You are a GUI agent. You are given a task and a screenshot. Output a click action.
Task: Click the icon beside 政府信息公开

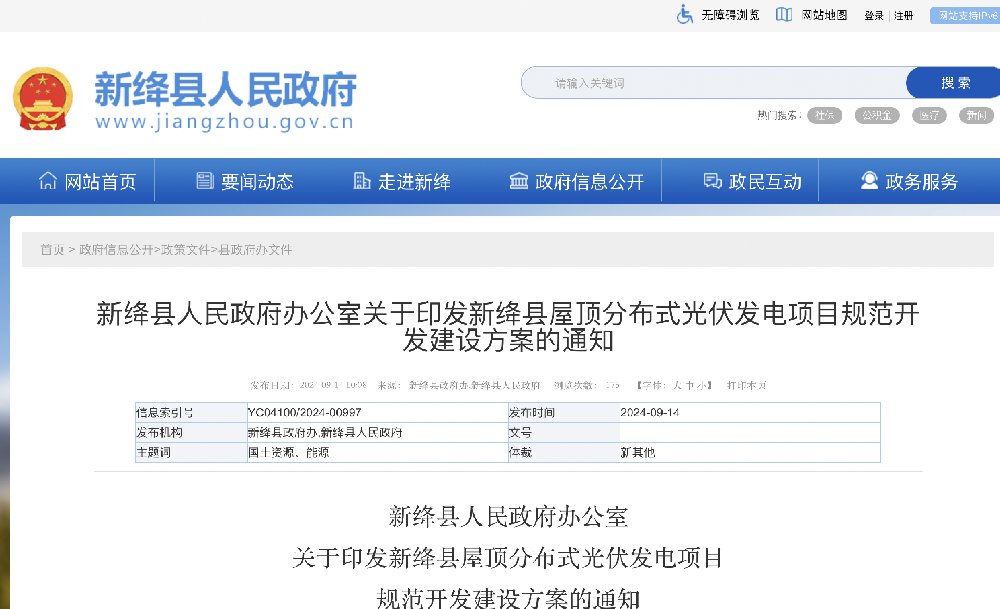pyautogui.click(x=518, y=180)
